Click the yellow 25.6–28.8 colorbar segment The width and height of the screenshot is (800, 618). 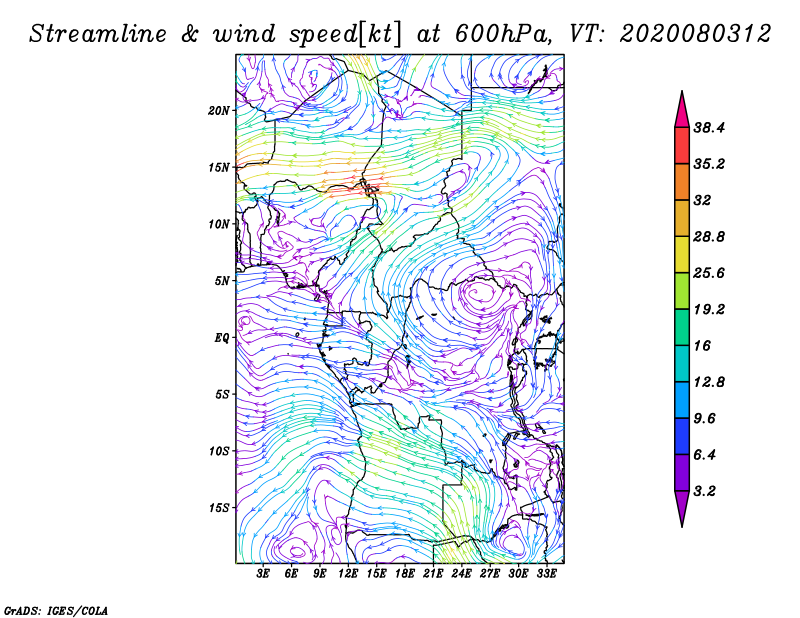click(x=682, y=254)
